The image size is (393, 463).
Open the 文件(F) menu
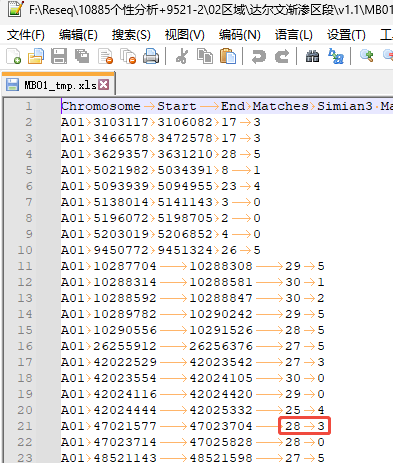(26, 35)
